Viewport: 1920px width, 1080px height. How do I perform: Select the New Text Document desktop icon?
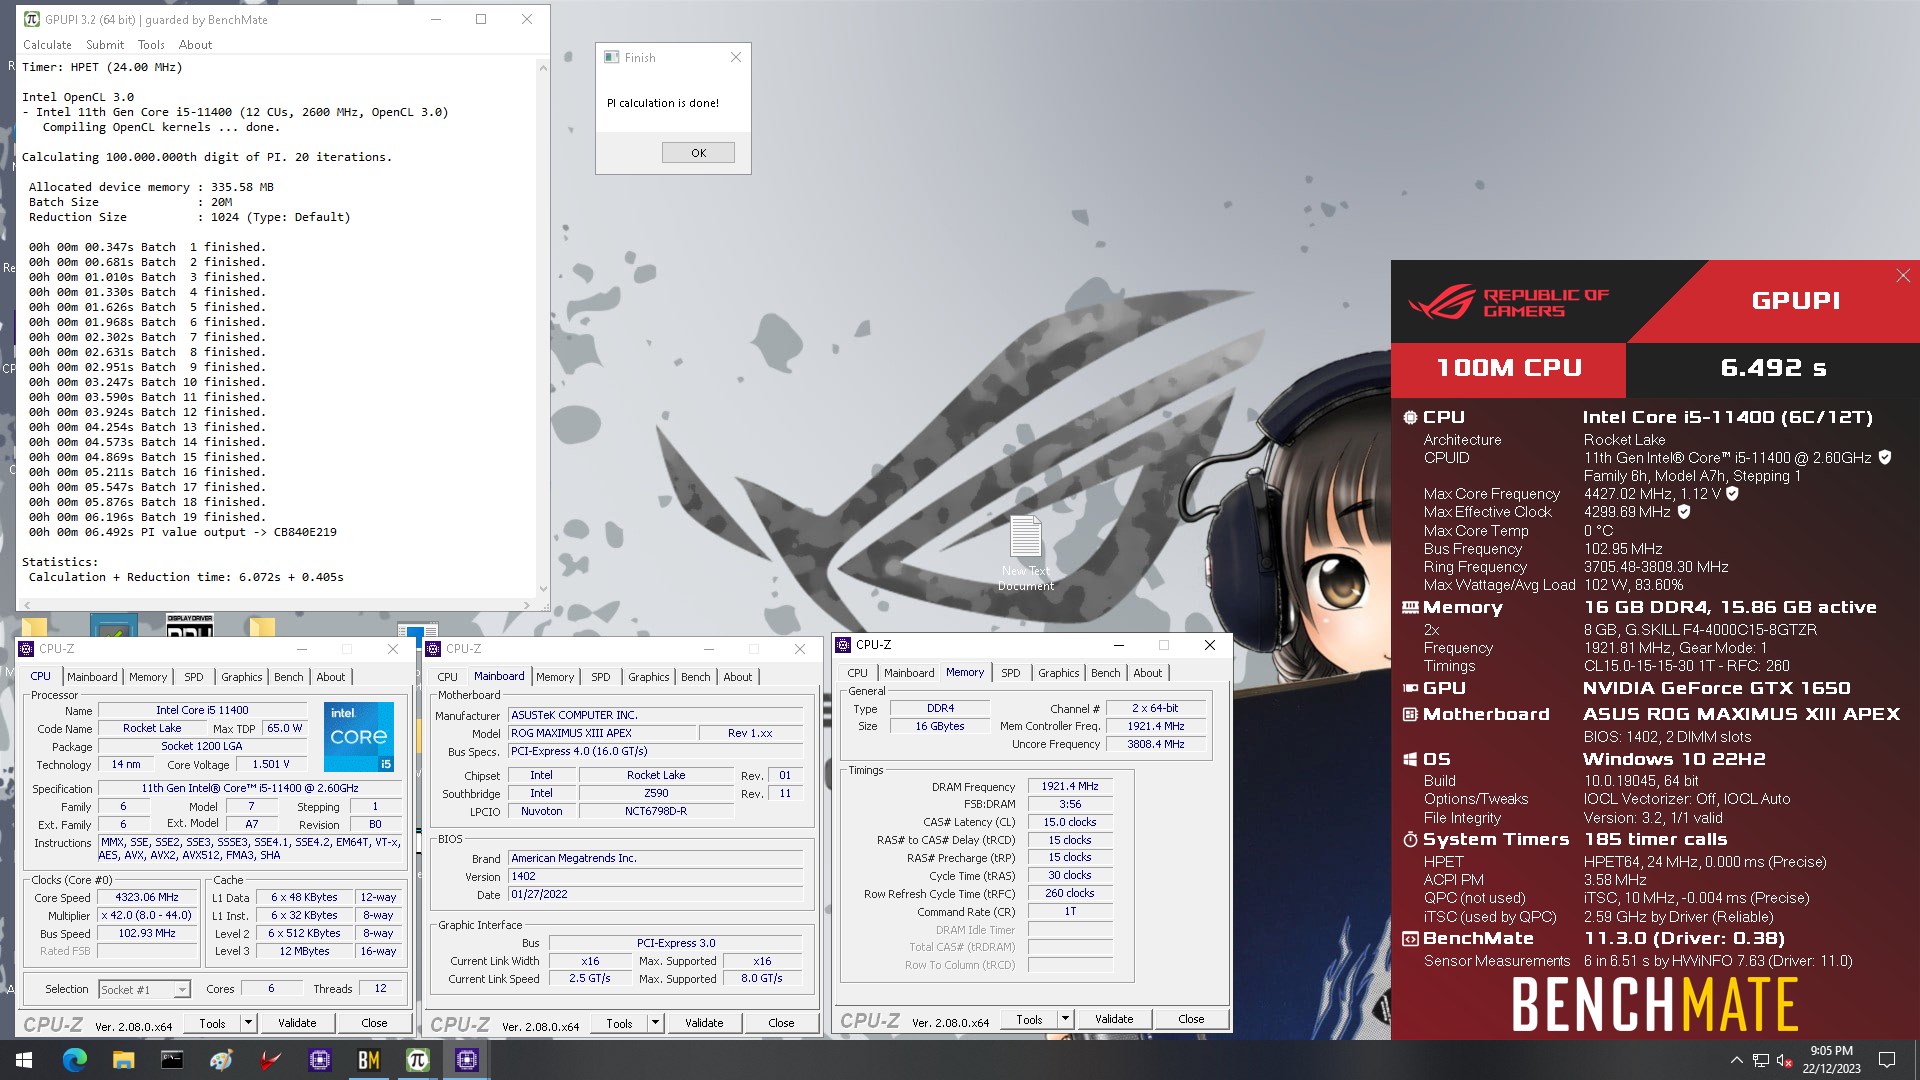1025,553
